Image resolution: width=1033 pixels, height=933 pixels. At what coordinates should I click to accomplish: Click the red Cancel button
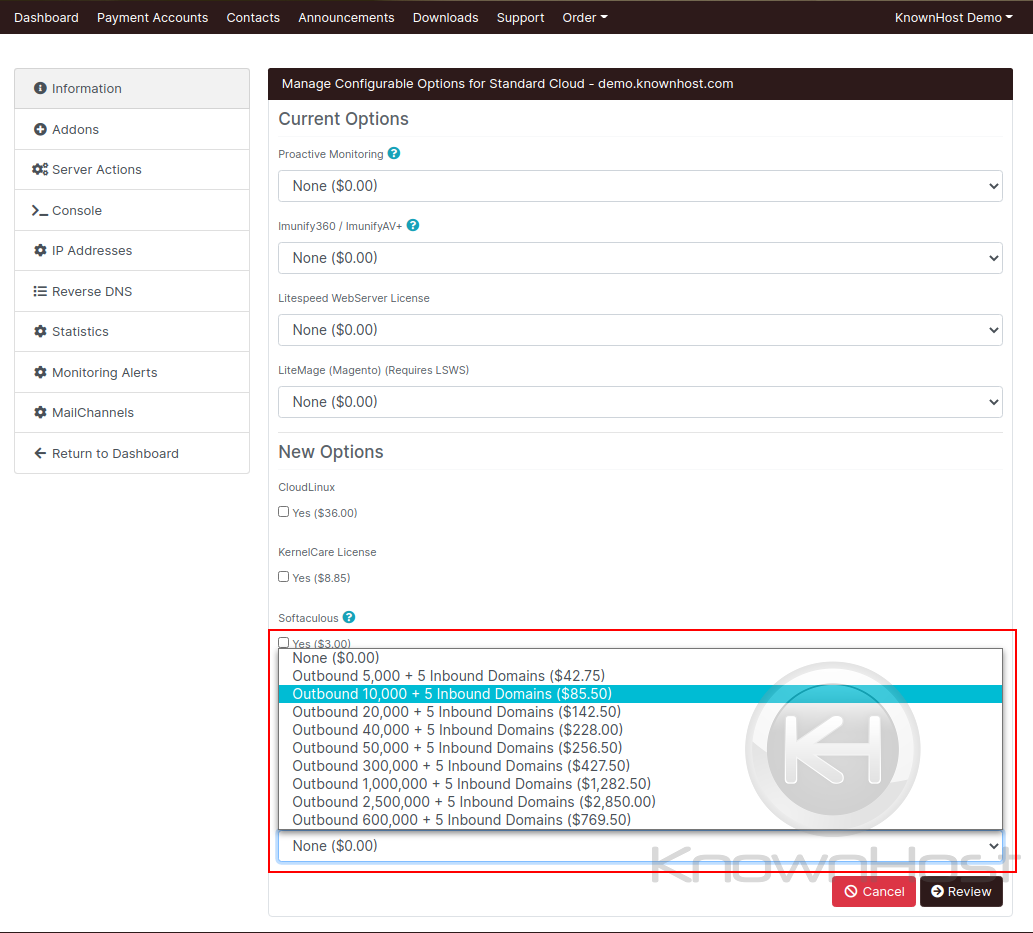click(x=874, y=891)
